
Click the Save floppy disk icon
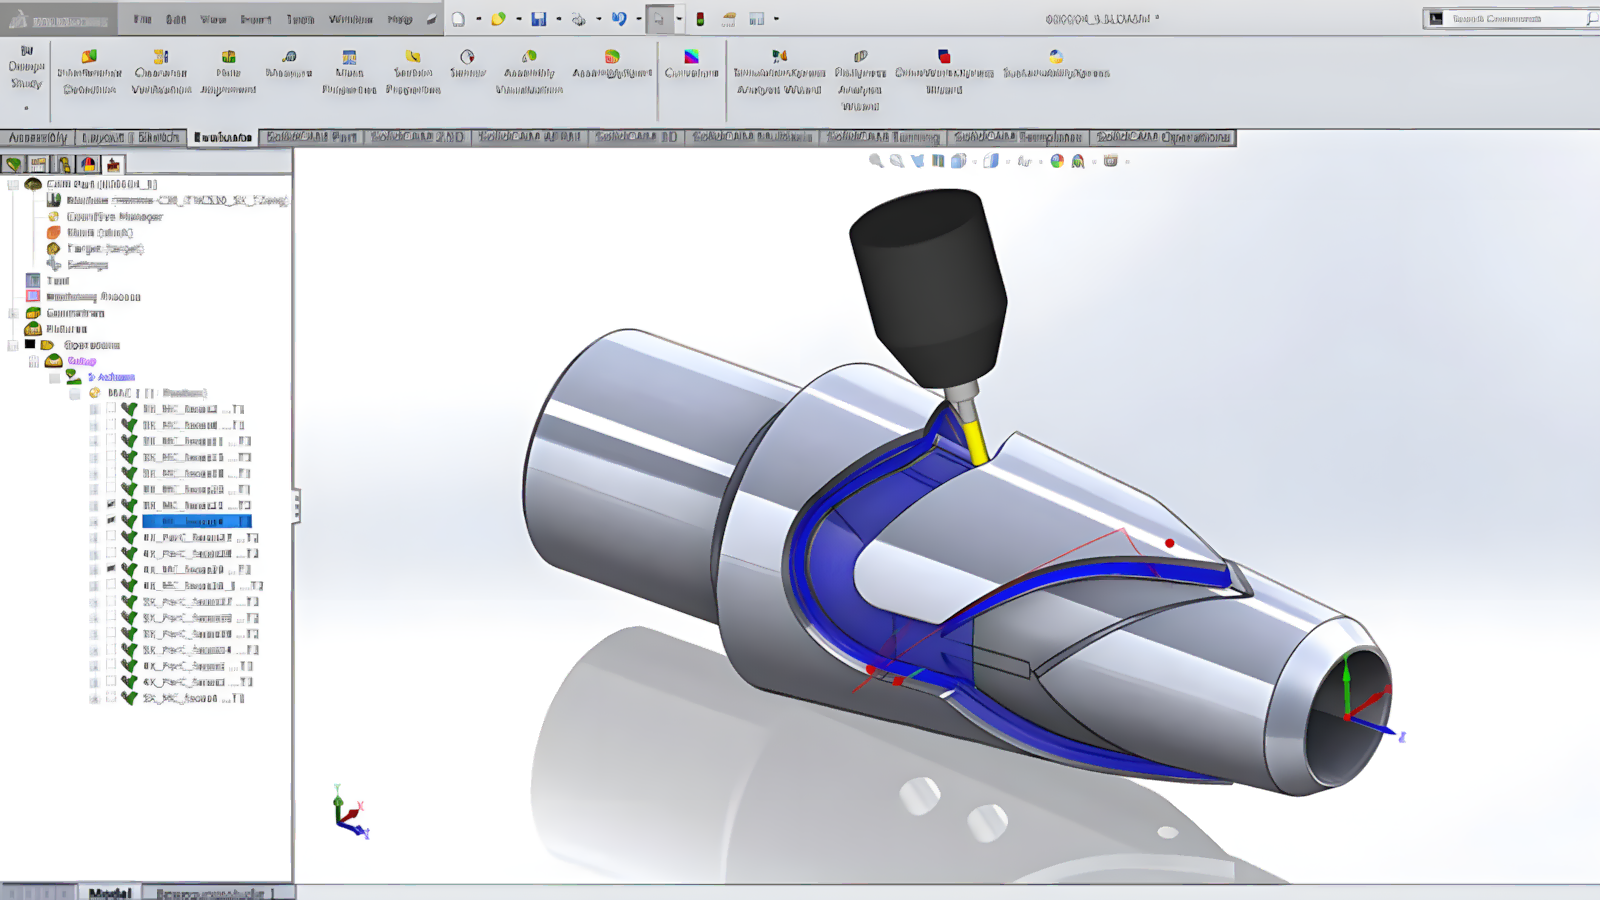(538, 19)
